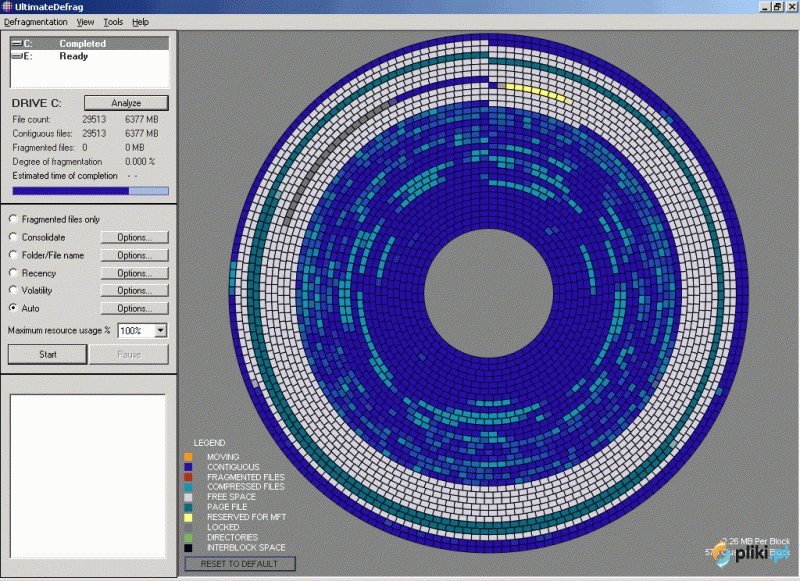The width and height of the screenshot is (800, 581).
Task: Click the drive icon beside E: Ready
Action: pos(17,56)
